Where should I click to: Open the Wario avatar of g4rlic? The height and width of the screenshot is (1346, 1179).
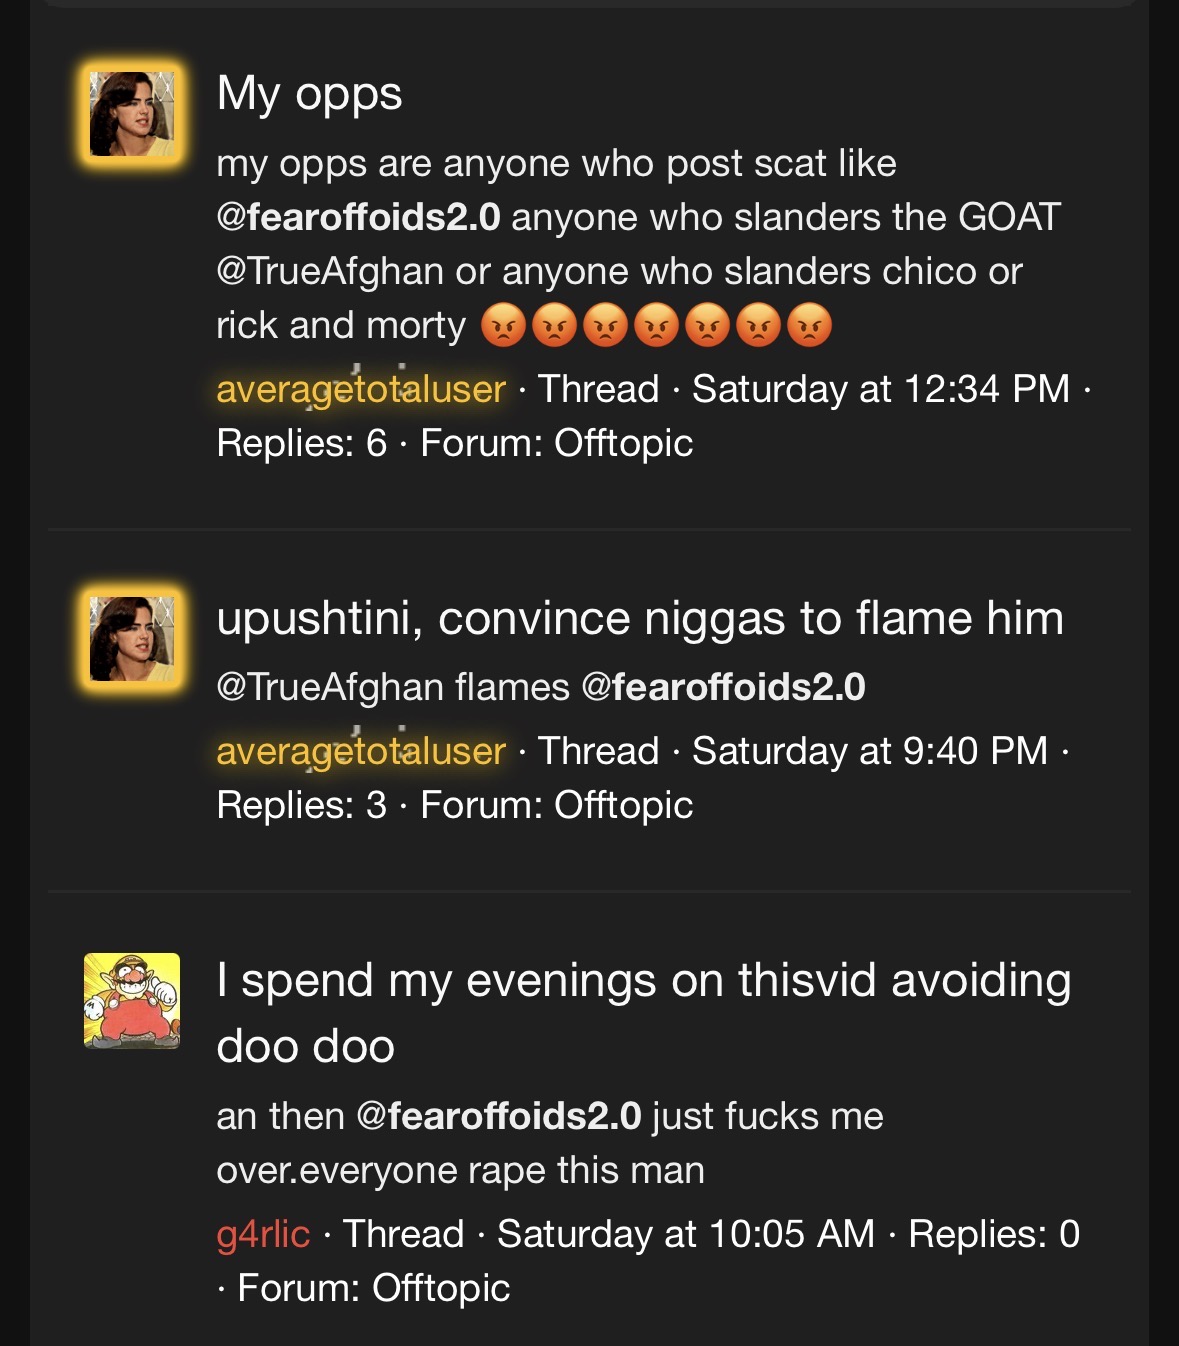[x=132, y=1001]
